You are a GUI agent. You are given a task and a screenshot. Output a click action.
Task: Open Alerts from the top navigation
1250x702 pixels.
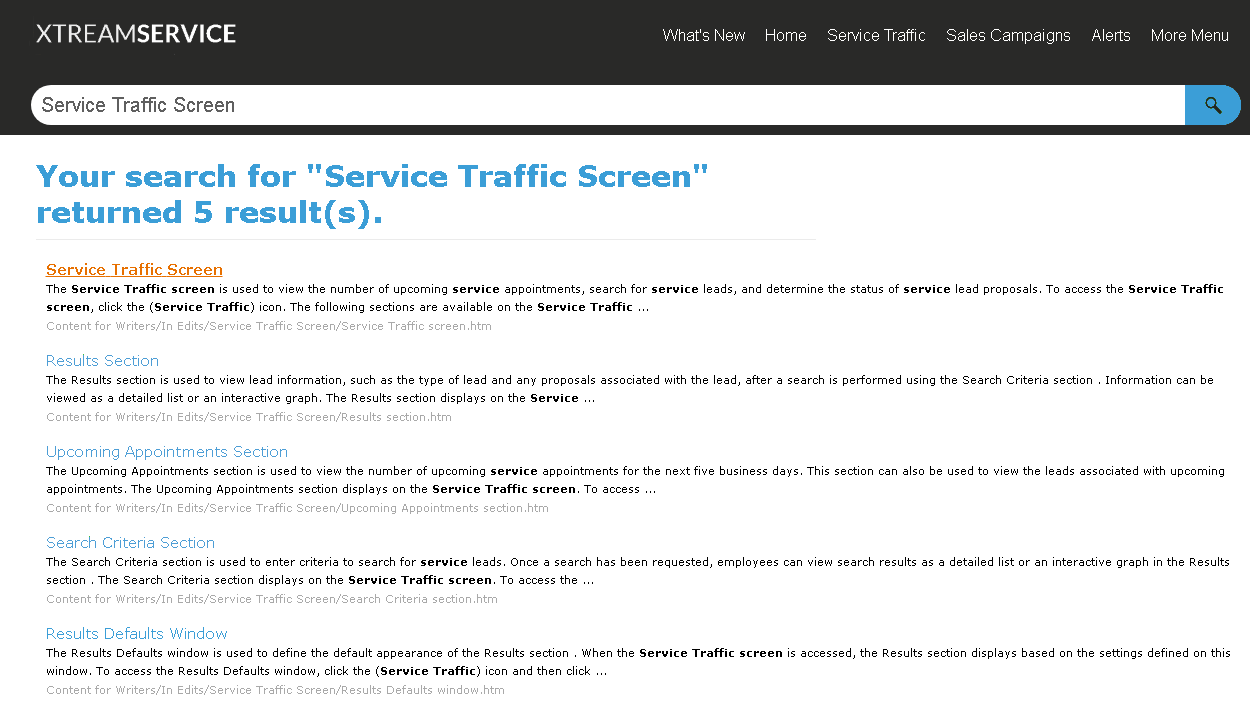pos(1110,35)
